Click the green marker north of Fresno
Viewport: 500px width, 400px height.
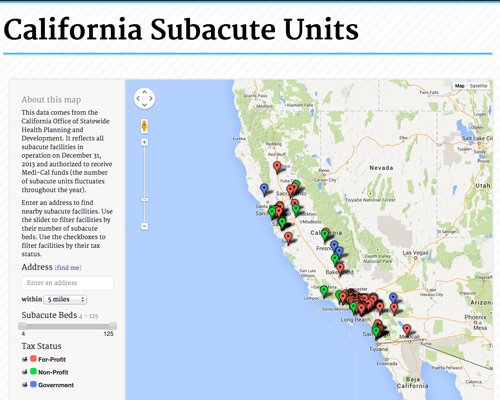[x=325, y=235]
